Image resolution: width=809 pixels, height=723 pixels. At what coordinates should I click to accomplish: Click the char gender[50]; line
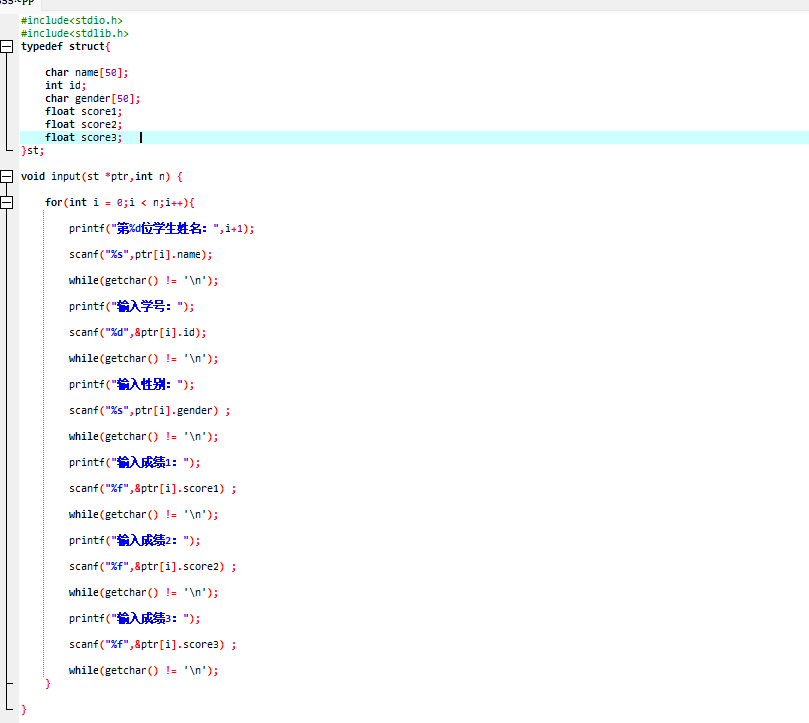pos(92,99)
